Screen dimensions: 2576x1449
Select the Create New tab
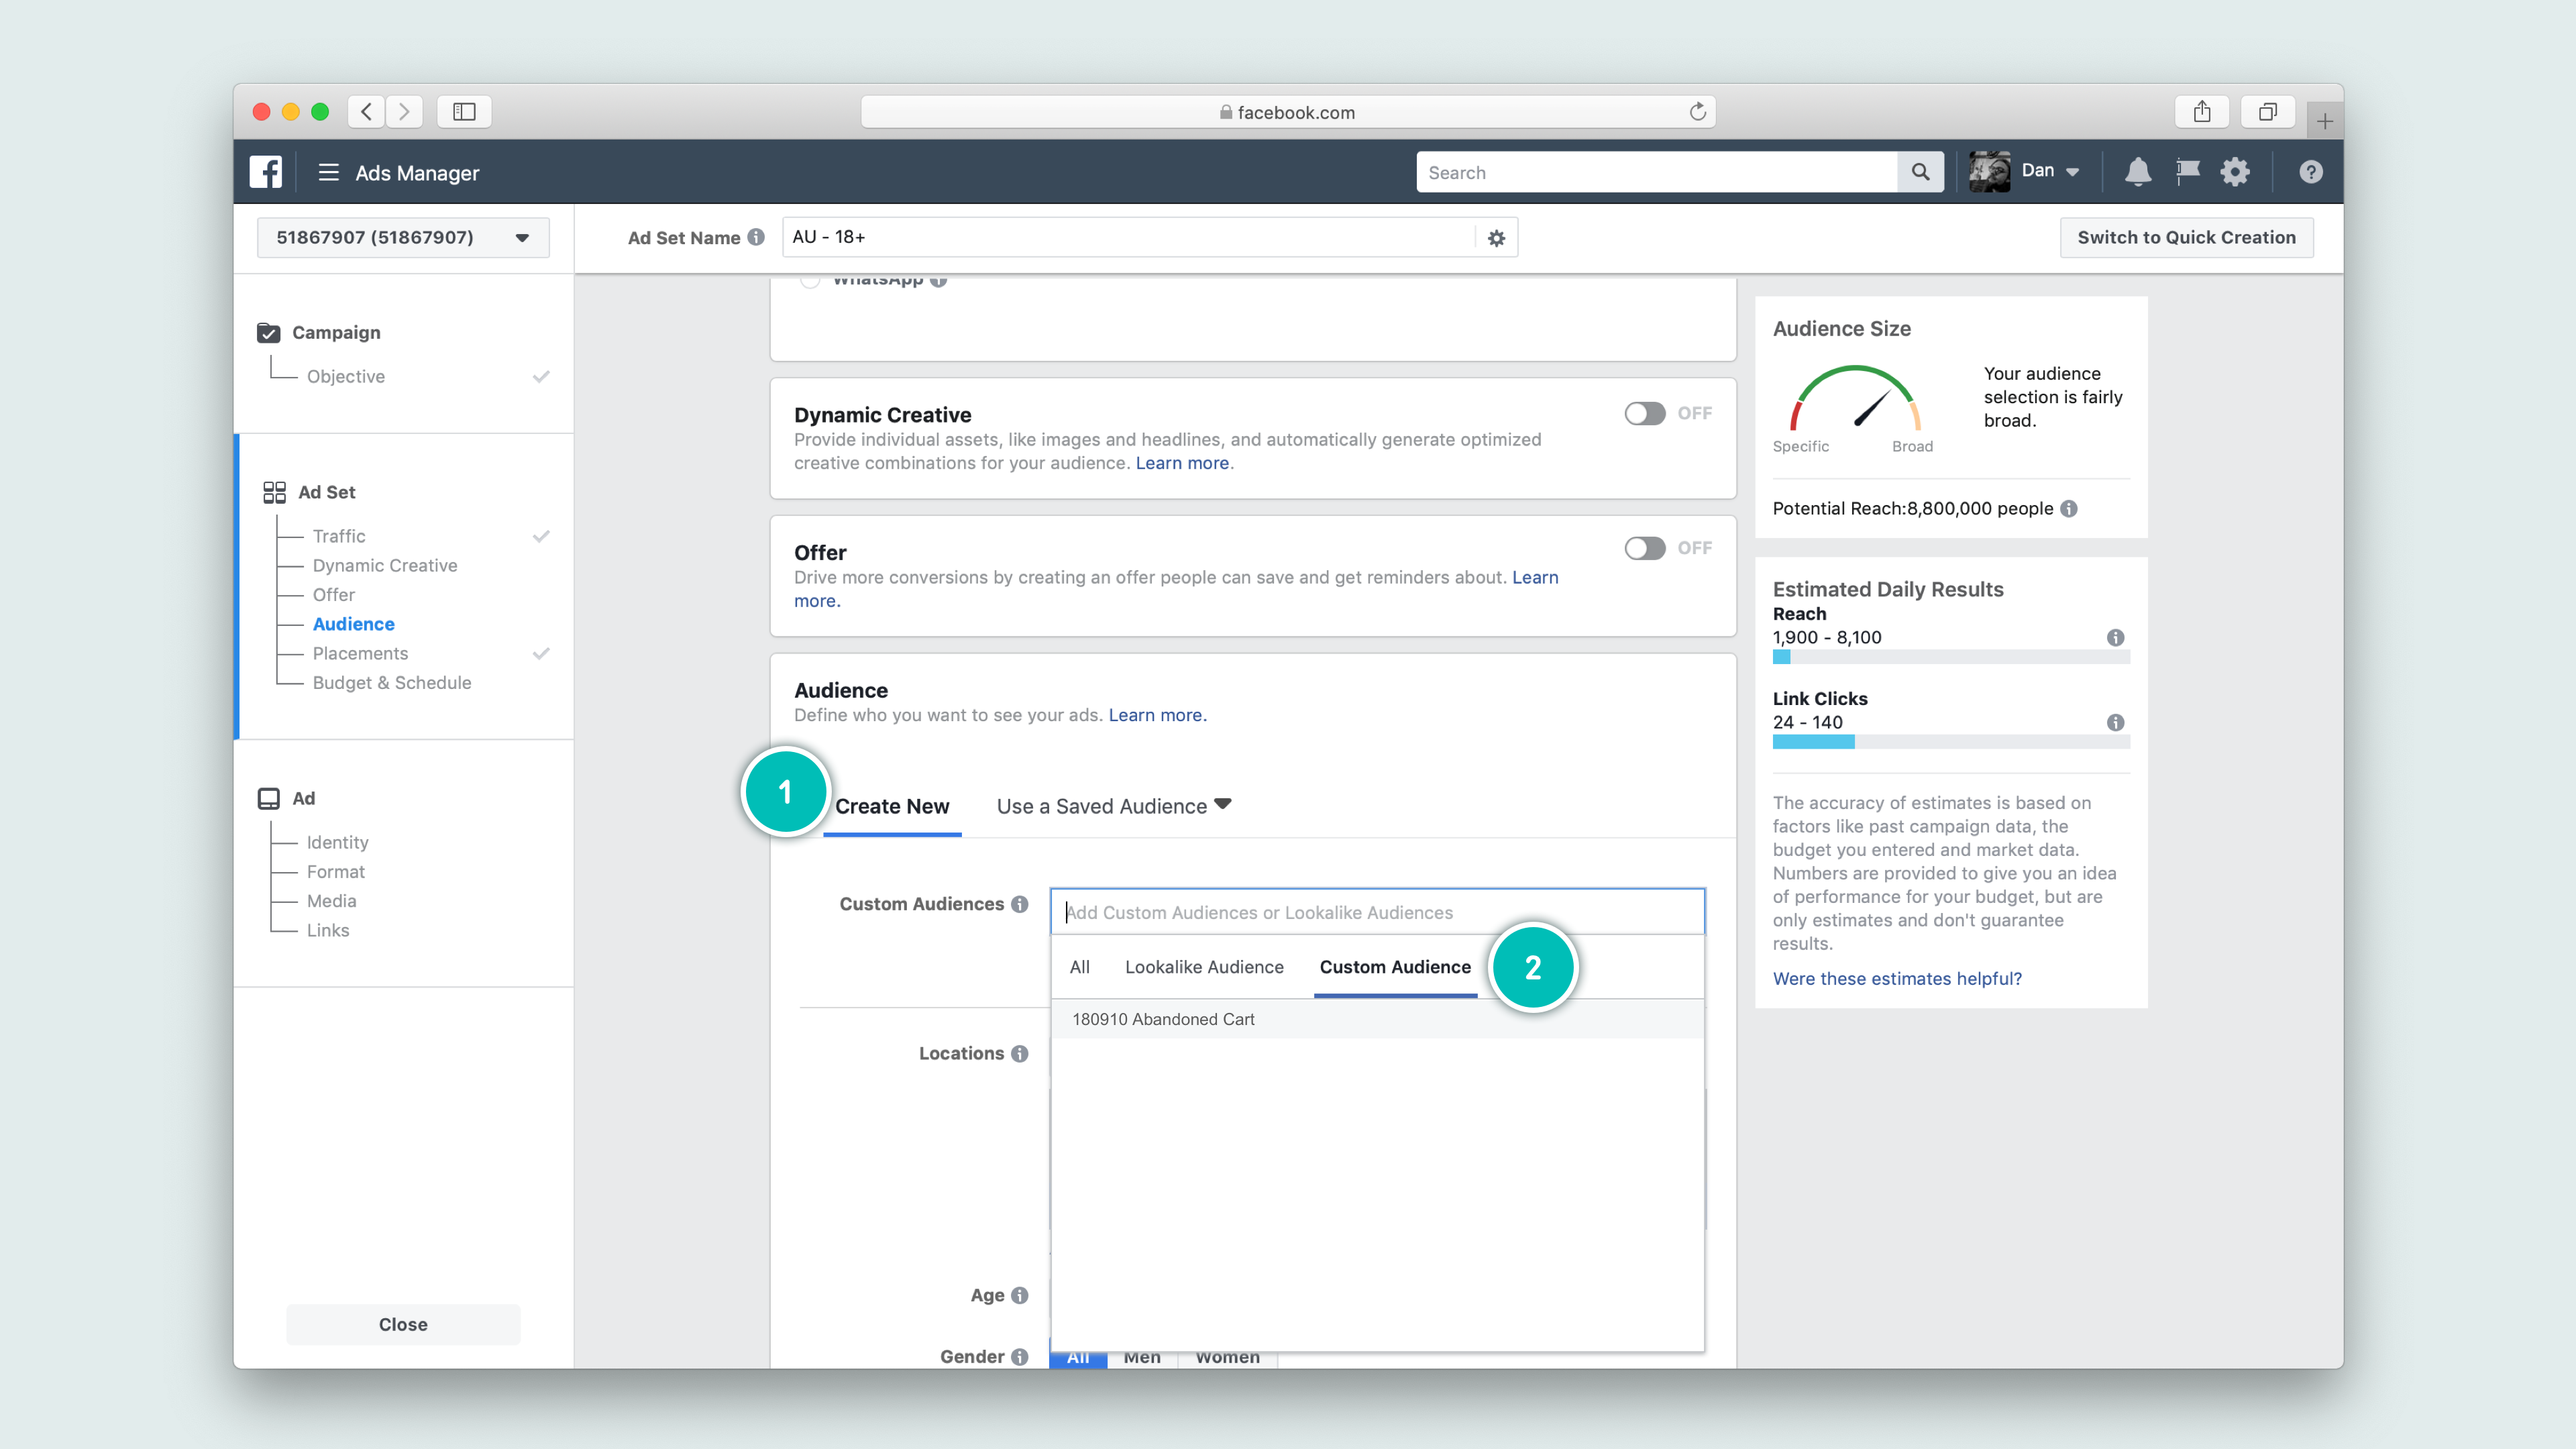[892, 806]
